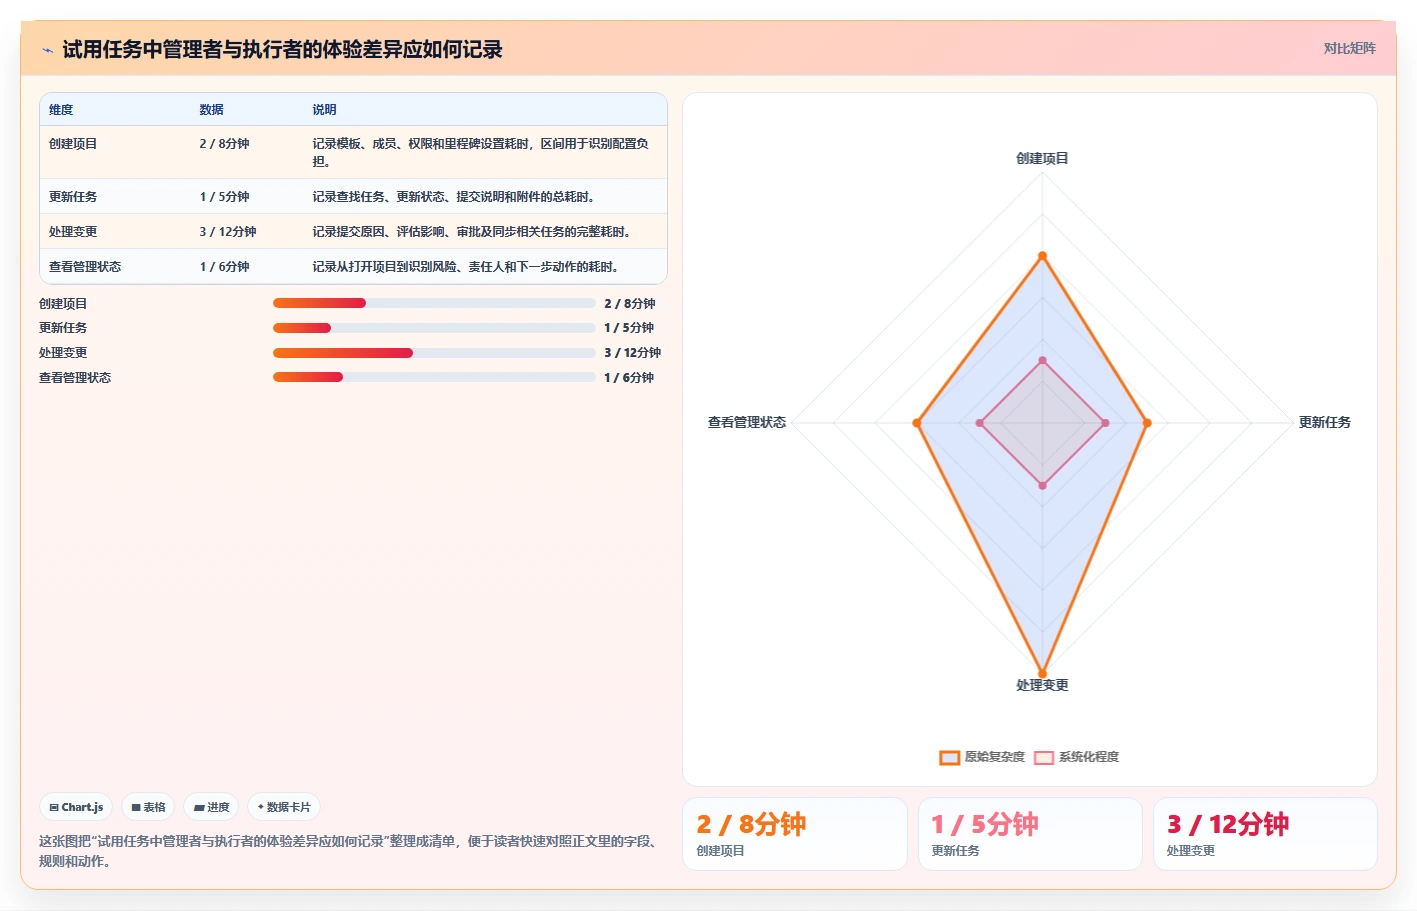Click description starting 记录从打开项目
Image resolution: width=1417 pixels, height=911 pixels.
pos(468,267)
